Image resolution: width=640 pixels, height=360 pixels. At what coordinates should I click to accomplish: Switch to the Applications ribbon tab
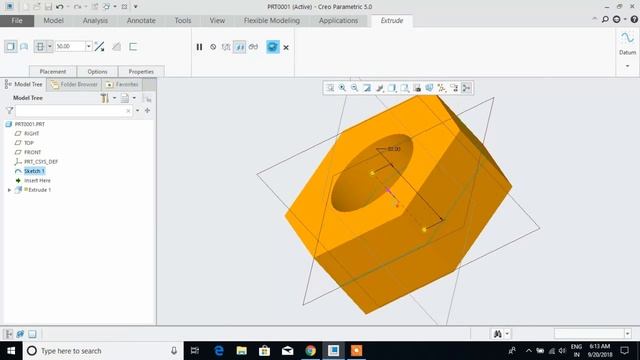coord(338,20)
